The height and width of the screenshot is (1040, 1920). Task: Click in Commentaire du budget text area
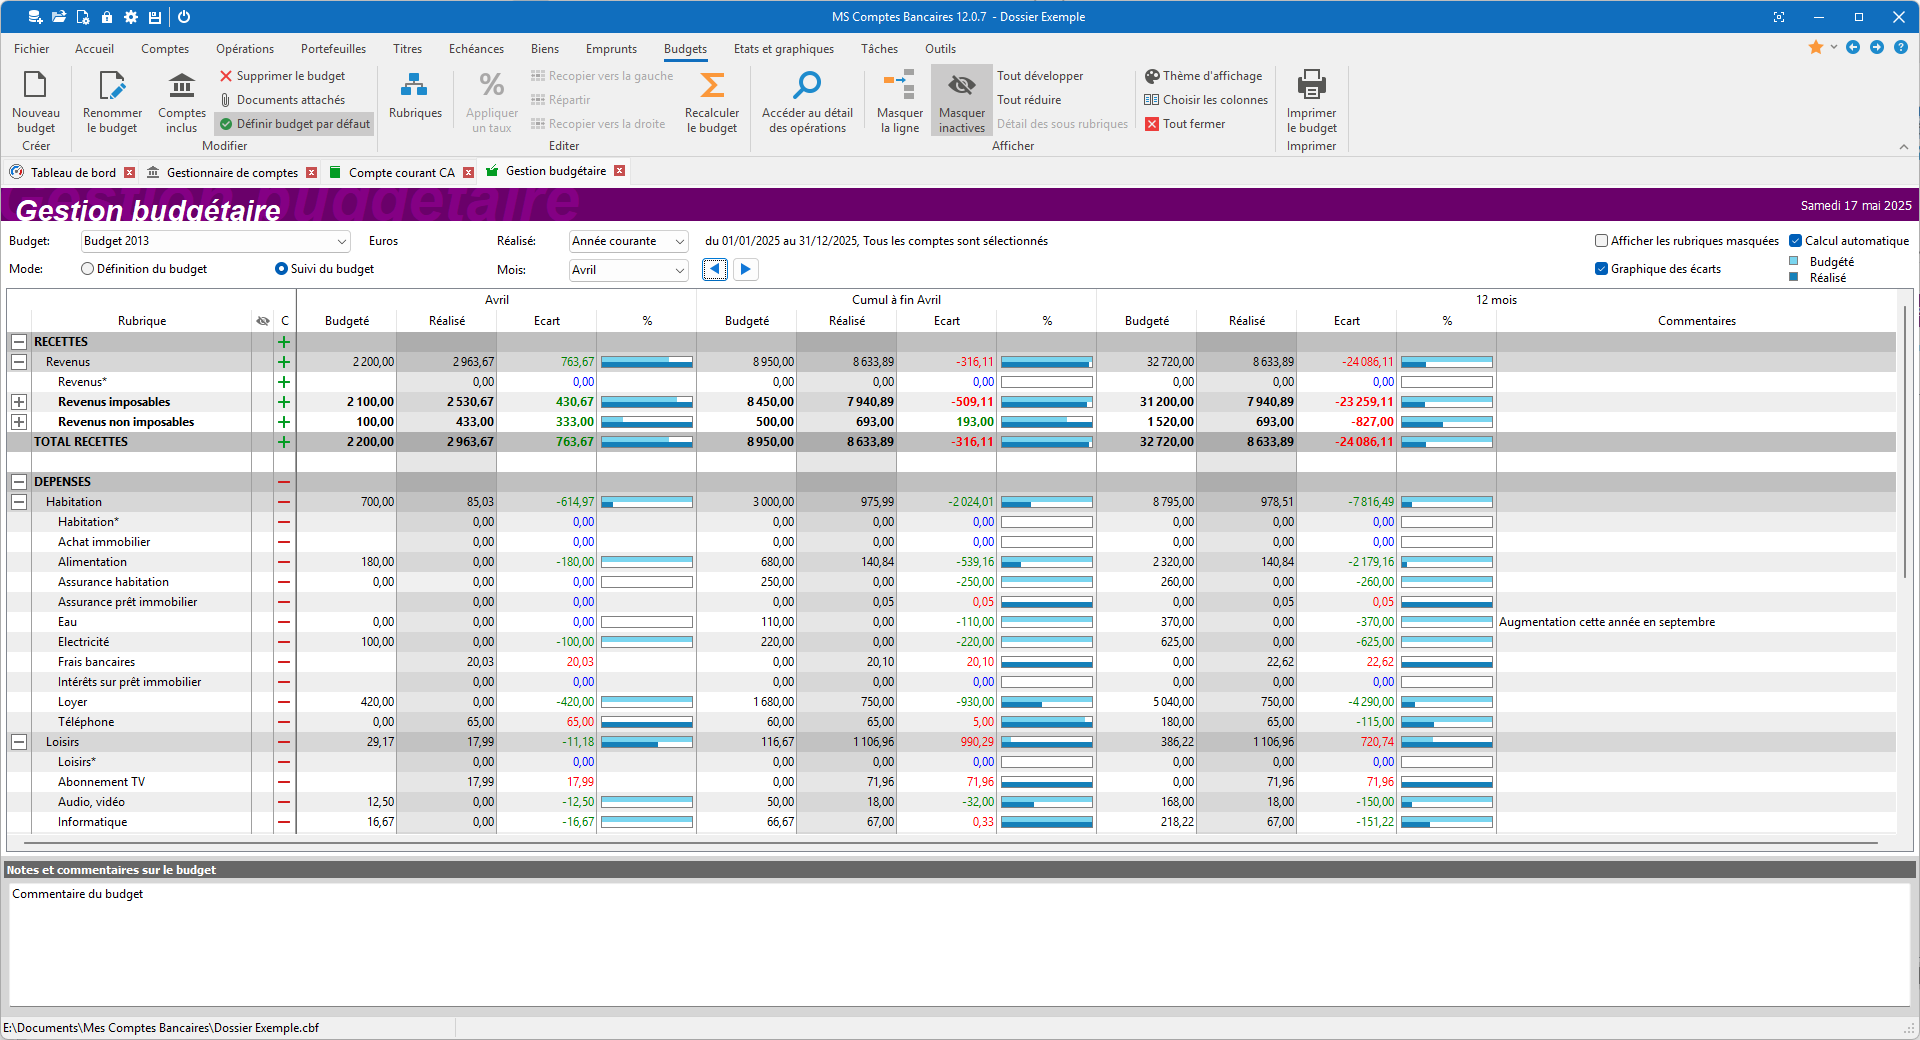click(959, 943)
